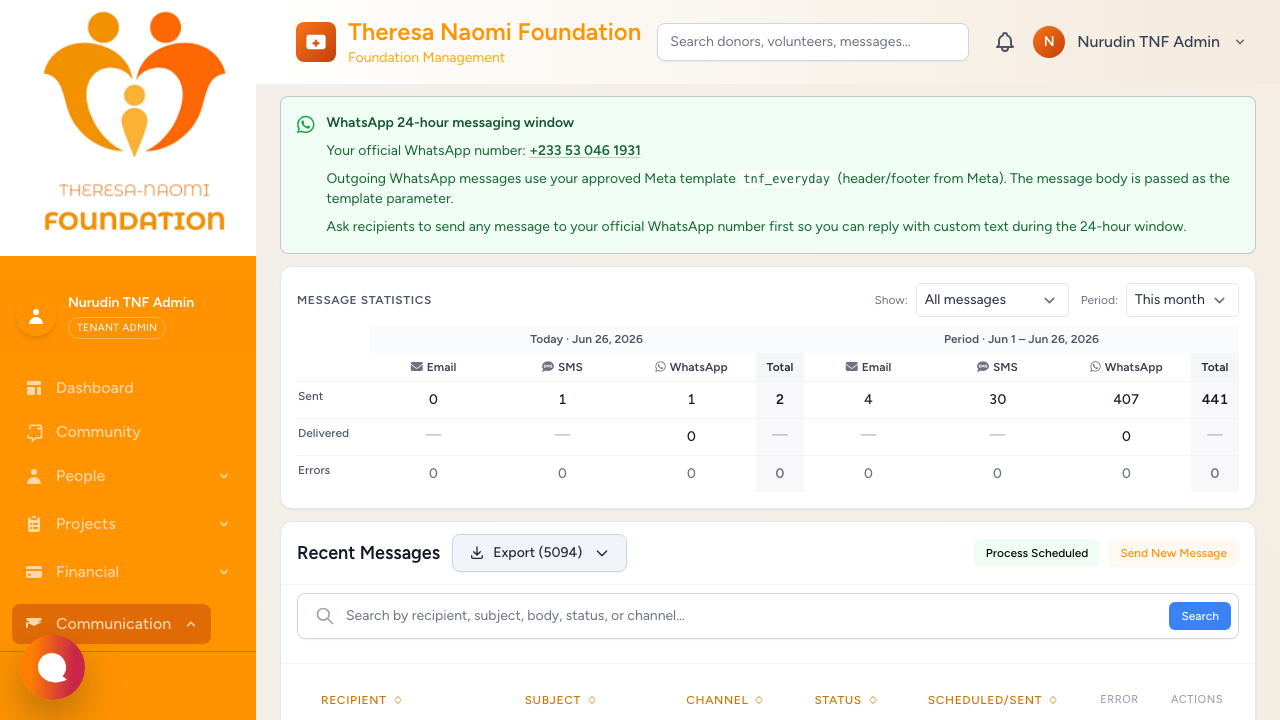Focus the donors, volunteers, messages search field
The height and width of the screenshot is (720, 1280).
[813, 42]
